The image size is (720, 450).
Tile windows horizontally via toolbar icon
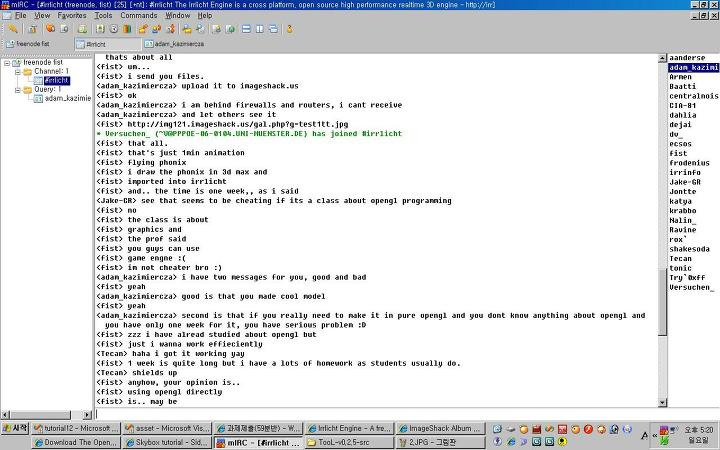point(246,29)
